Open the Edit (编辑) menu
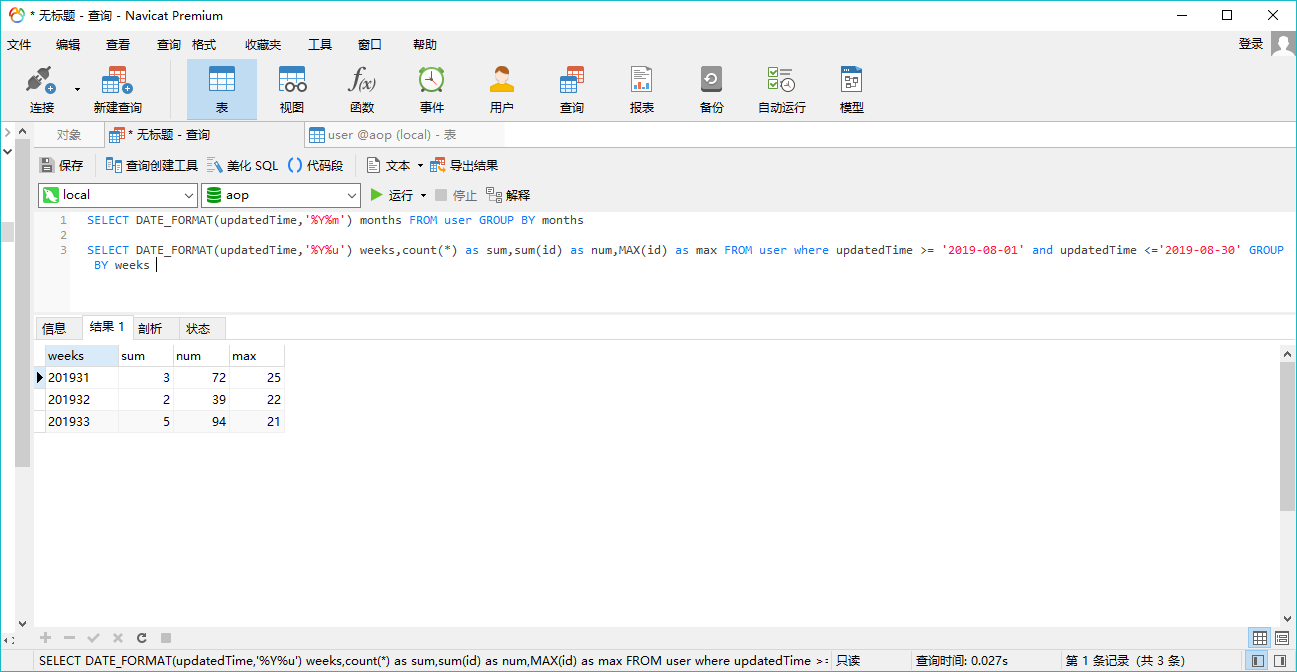 click(68, 45)
